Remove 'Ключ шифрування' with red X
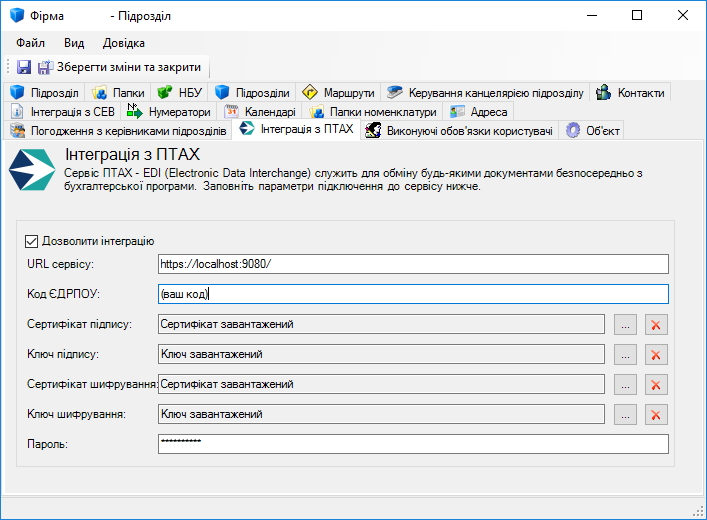707x520 pixels. coord(656,415)
